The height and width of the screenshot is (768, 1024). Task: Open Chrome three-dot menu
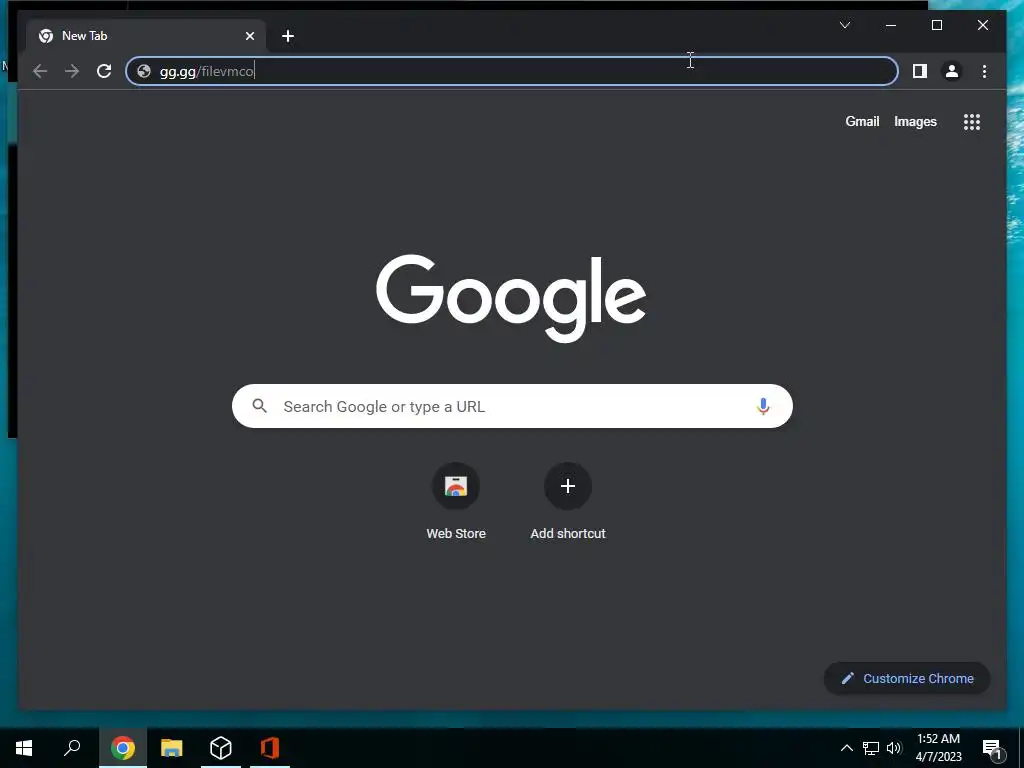click(x=984, y=71)
